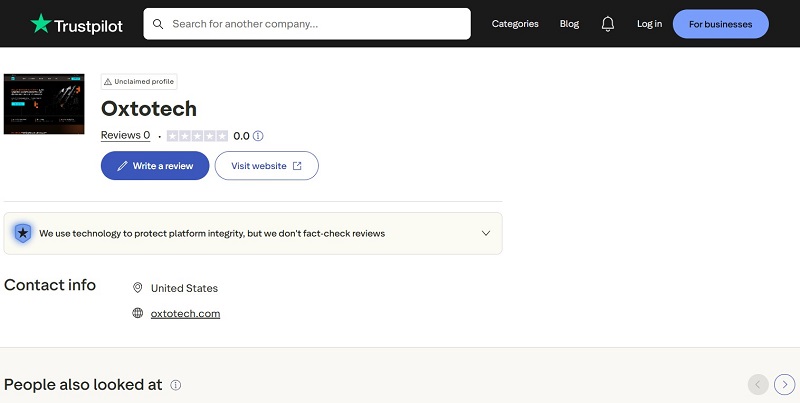Click the globe icon next to oxtotech.com

pos(138,313)
